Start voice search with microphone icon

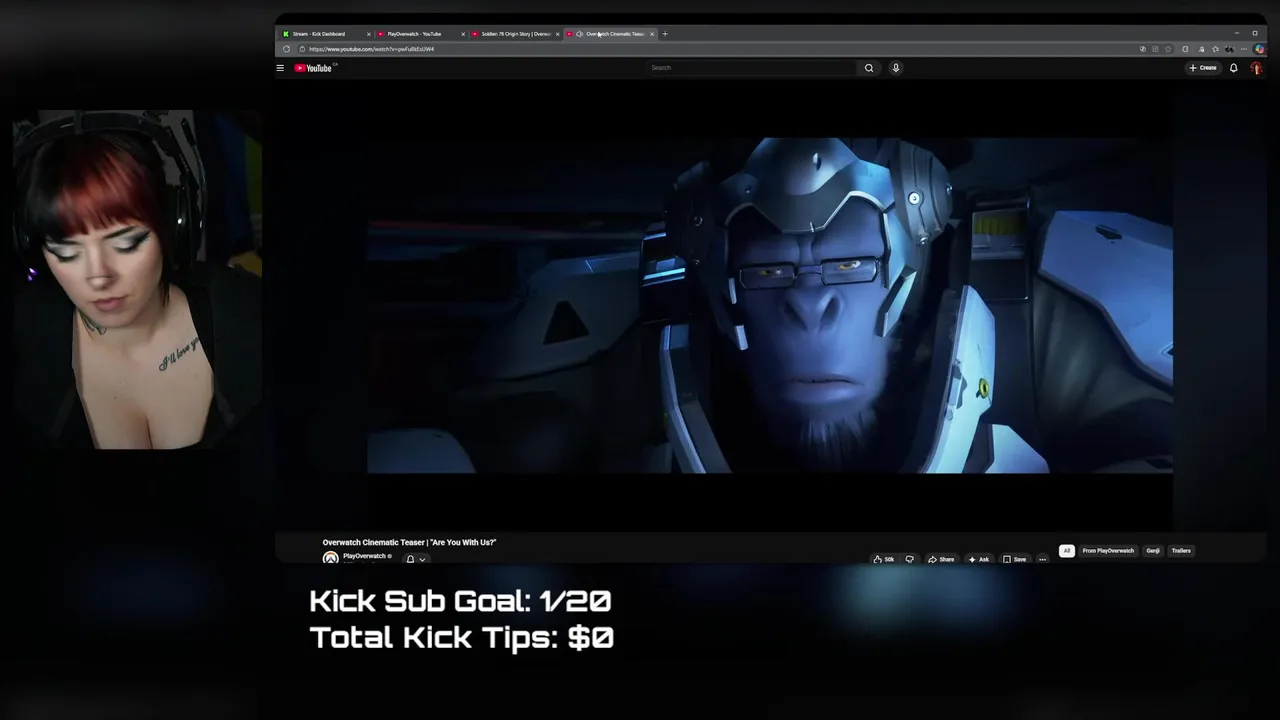[896, 68]
